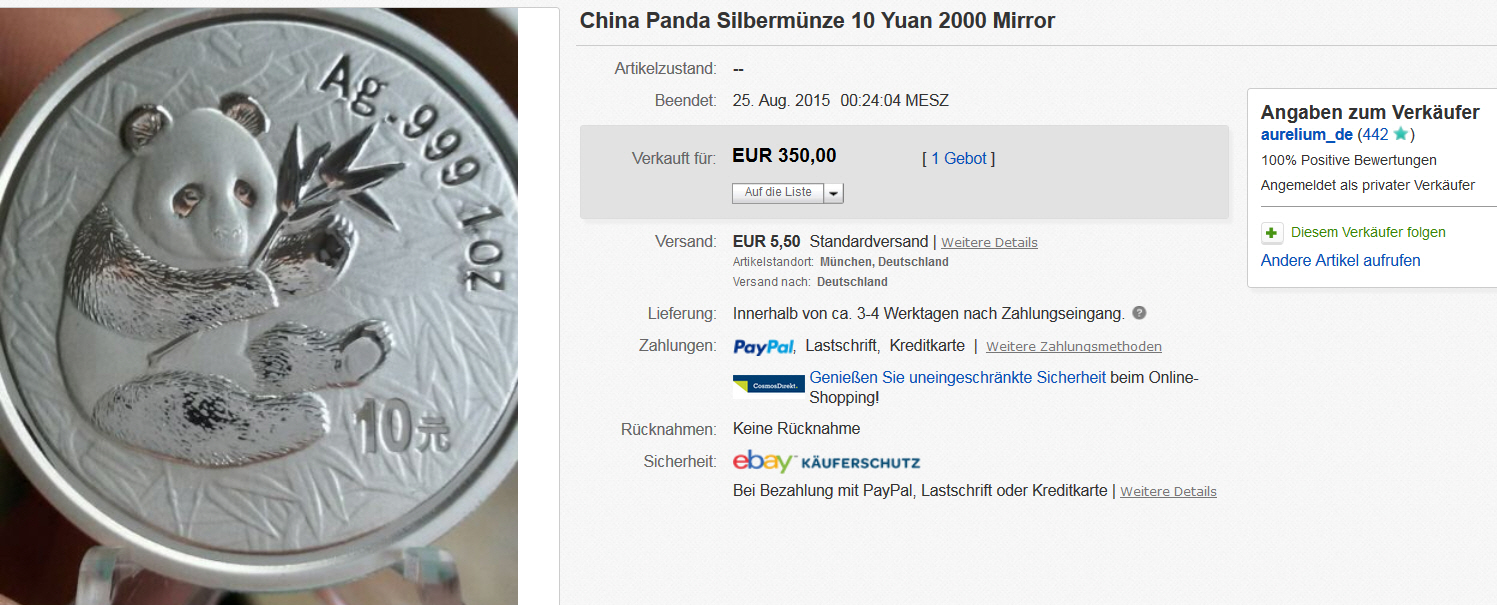Click the Auf die Liste button
1497x605 pixels.
pyautogui.click(x=778, y=193)
